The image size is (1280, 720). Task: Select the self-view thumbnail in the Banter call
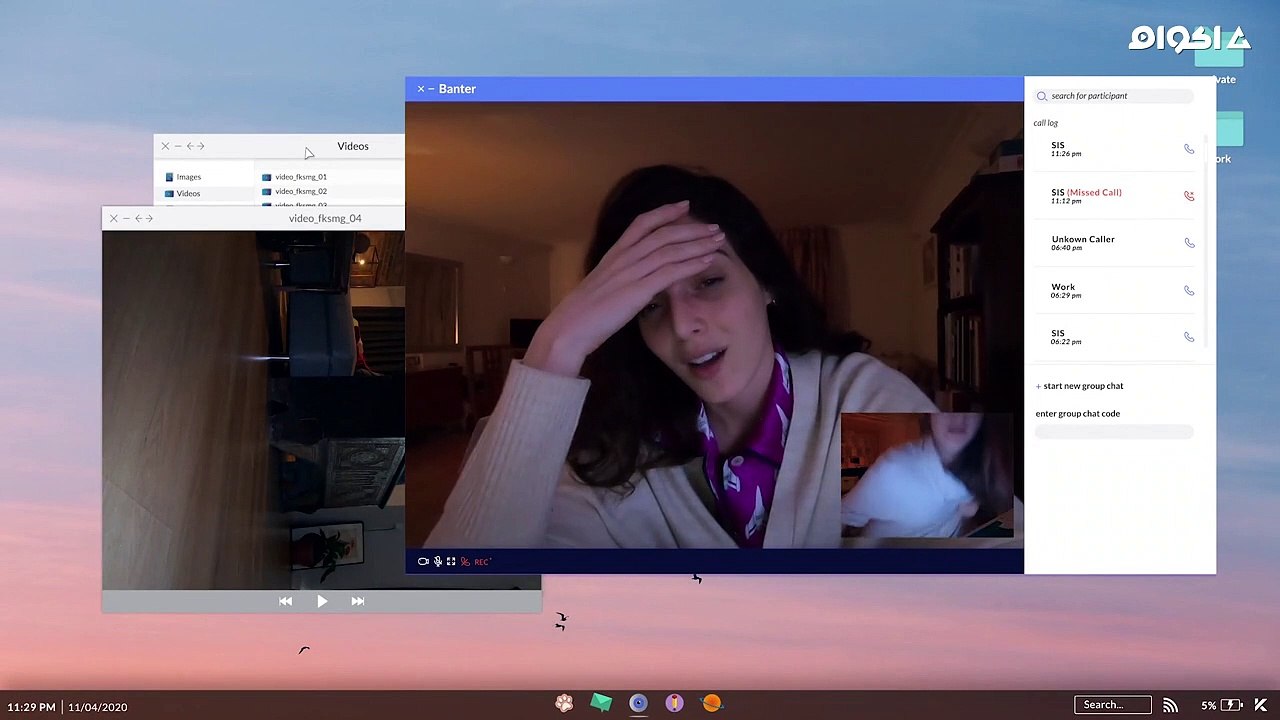click(927, 475)
